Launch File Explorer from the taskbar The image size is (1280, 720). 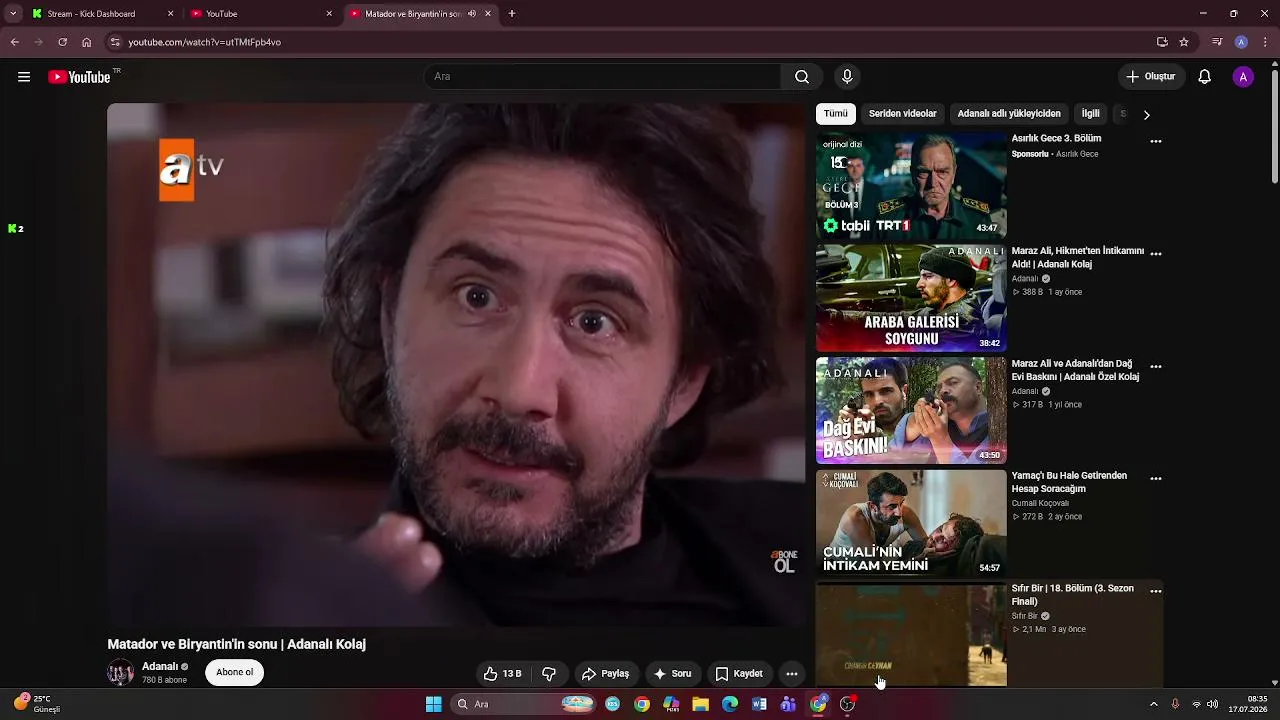(701, 704)
